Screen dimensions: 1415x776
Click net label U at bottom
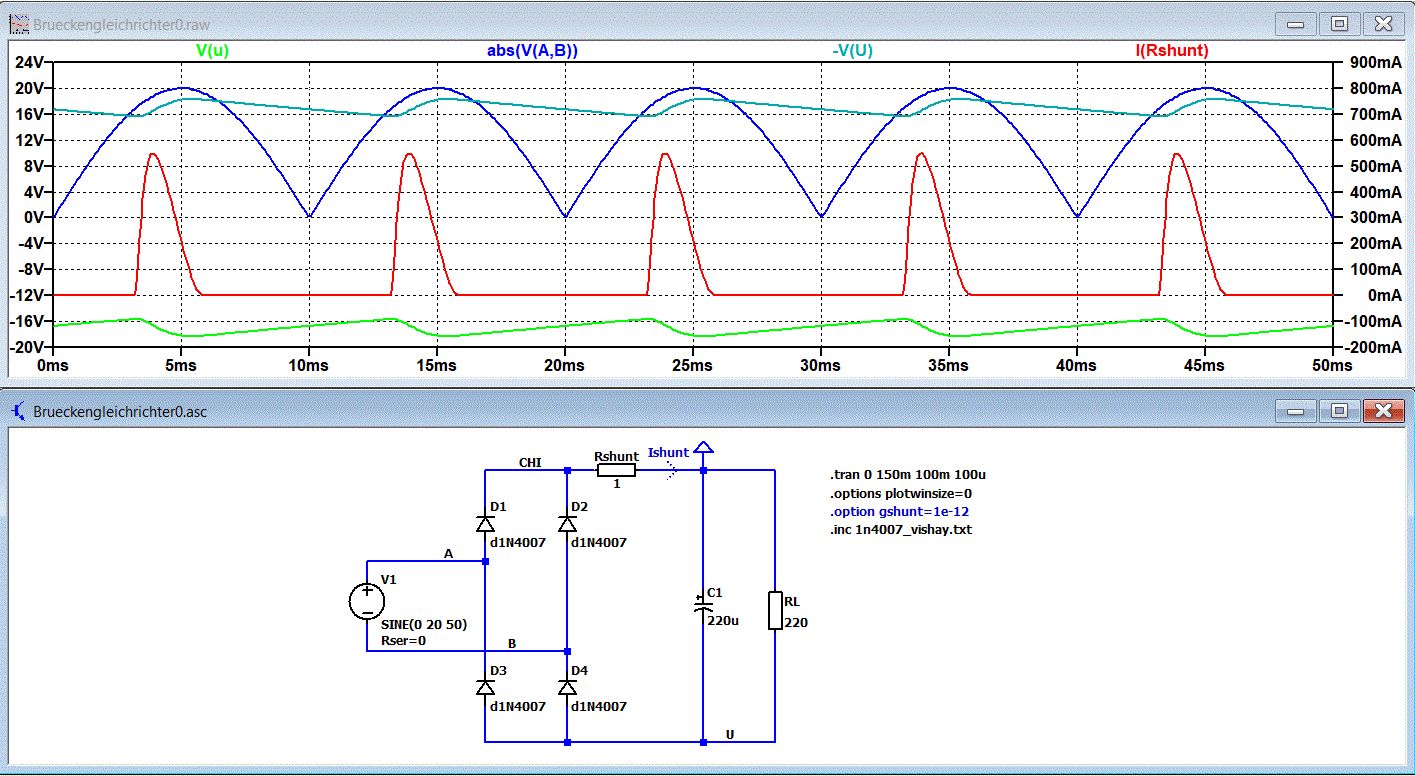[x=730, y=734]
